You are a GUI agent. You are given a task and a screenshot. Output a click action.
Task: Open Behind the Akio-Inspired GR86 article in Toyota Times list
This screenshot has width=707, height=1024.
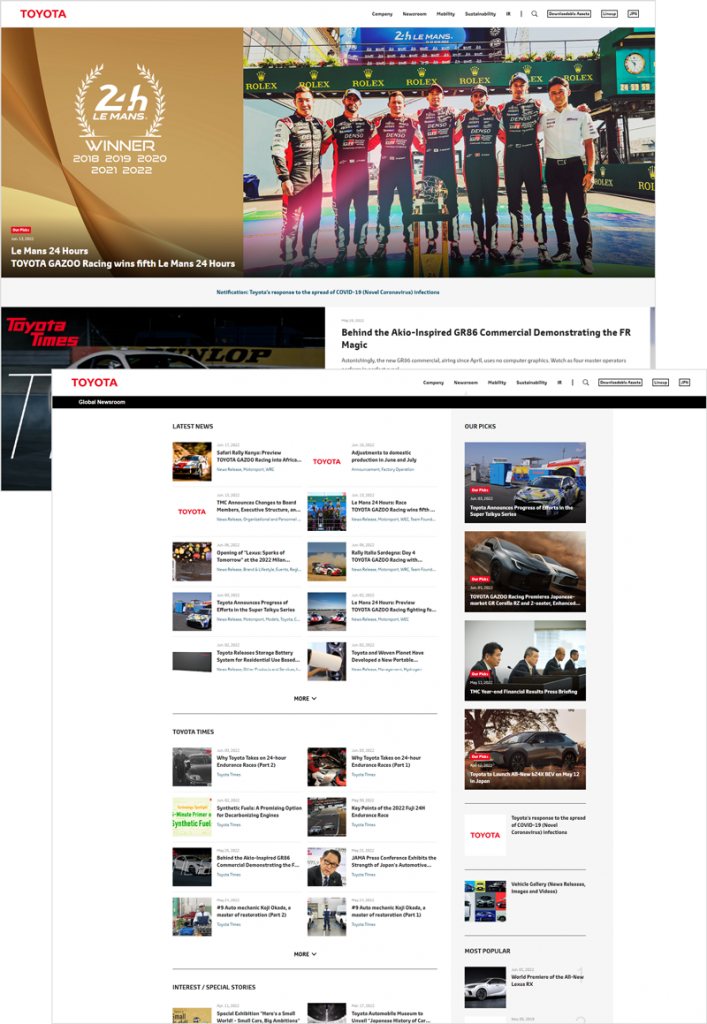pos(258,861)
